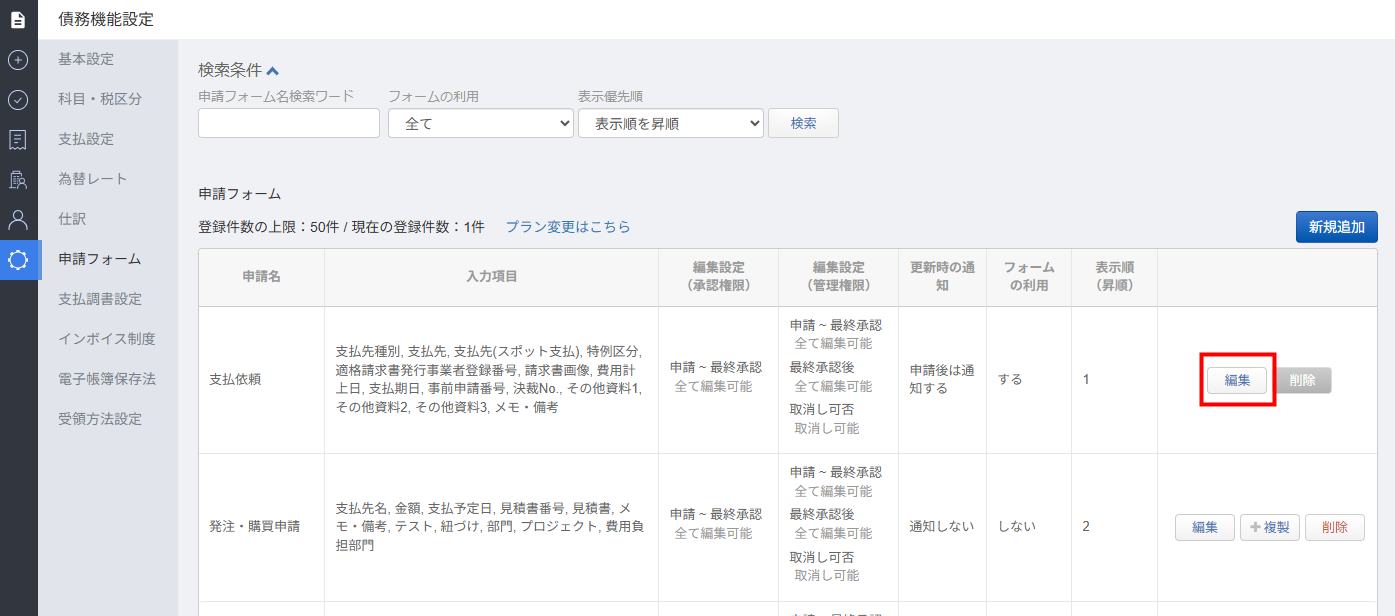The height and width of the screenshot is (616, 1395).
Task: Click ＋複製 for 発注・購買申請 form
Action: 1269,527
